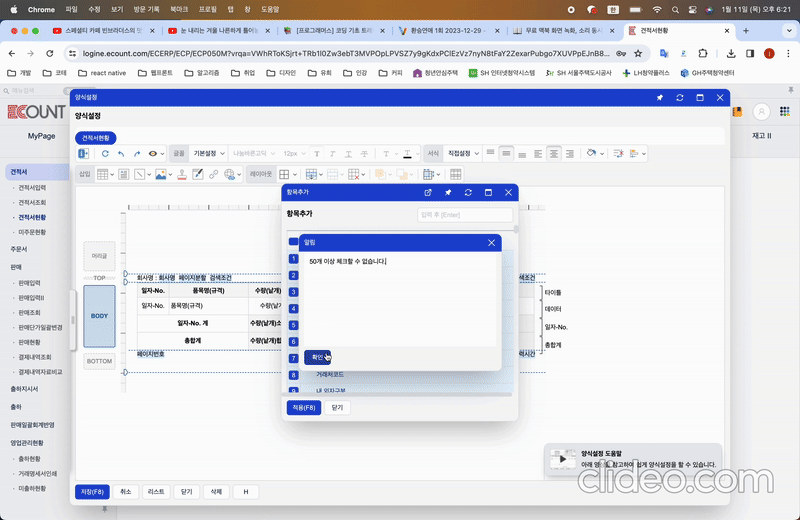Confirm the alert with the 확인 button
Image resolution: width=800 pixels, height=520 pixels.
pos(317,357)
